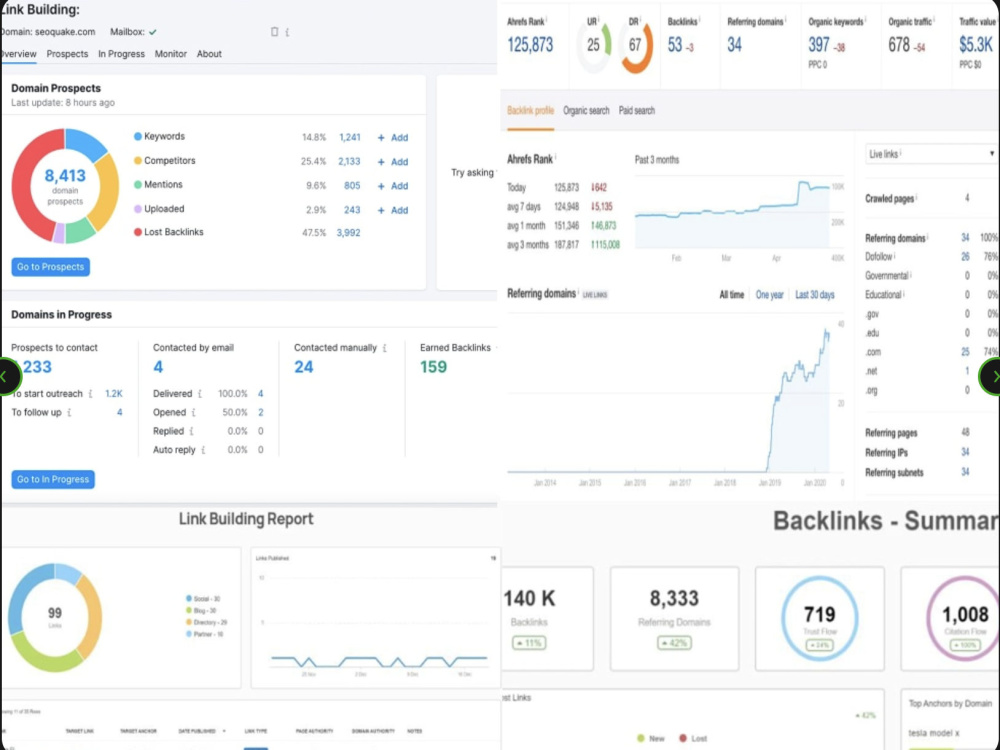Click the 8,333 Referring Domains card
The height and width of the screenshot is (750, 1000).
click(x=674, y=618)
